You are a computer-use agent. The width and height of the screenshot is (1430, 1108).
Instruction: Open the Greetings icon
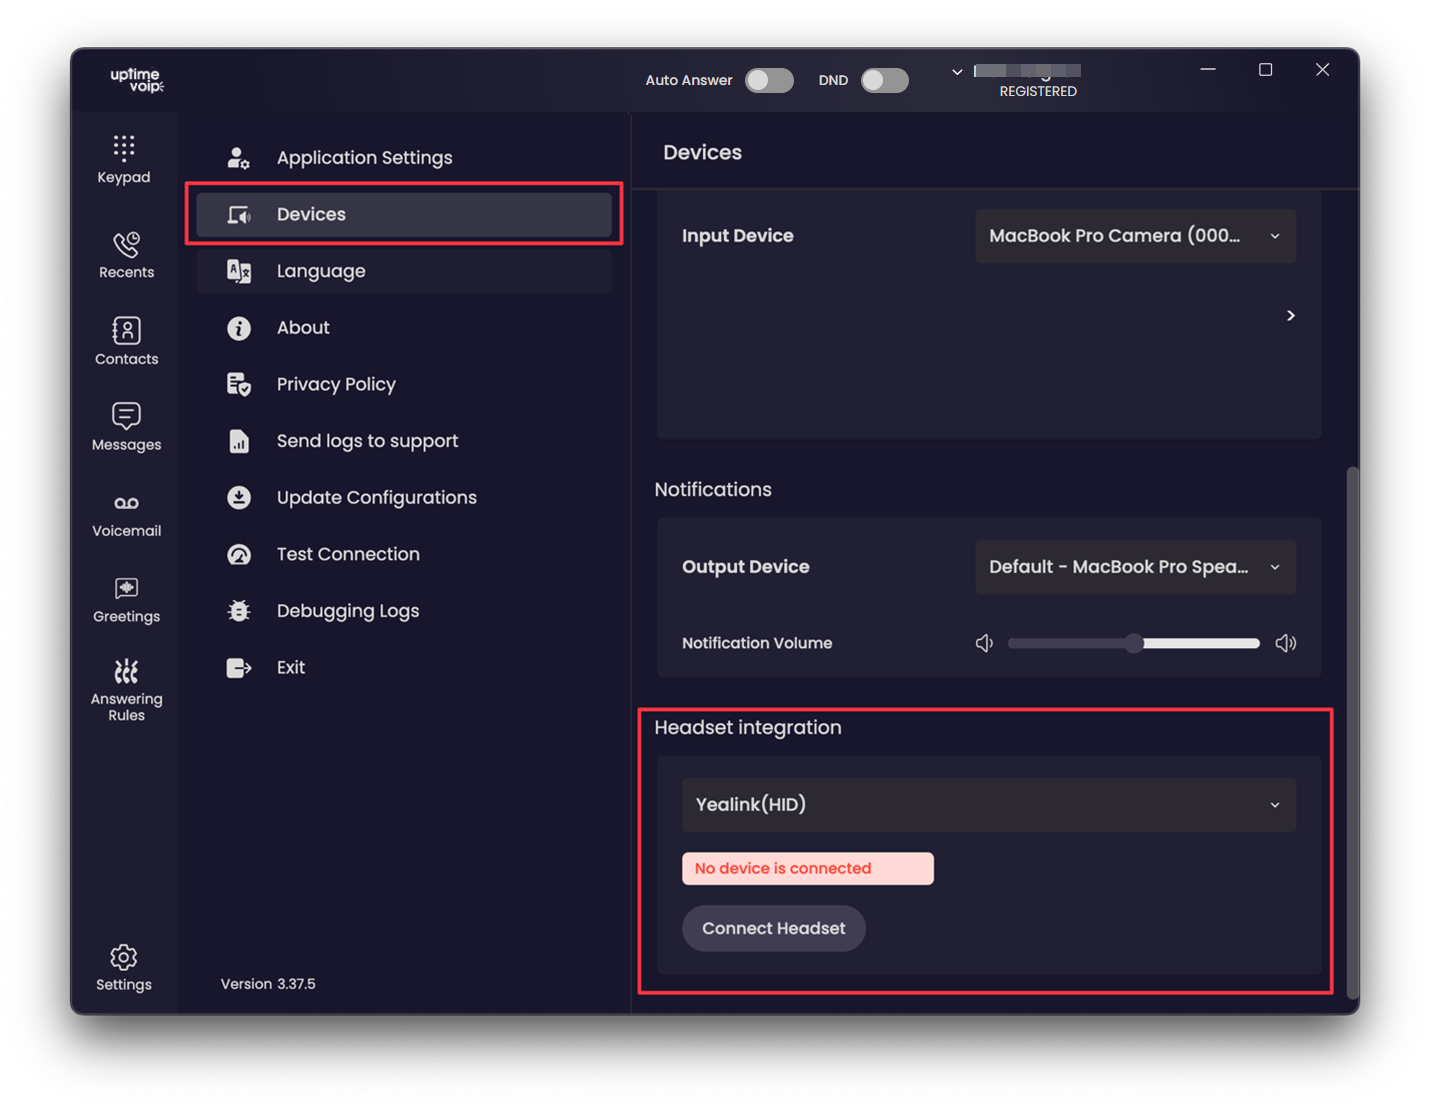pyautogui.click(x=126, y=588)
